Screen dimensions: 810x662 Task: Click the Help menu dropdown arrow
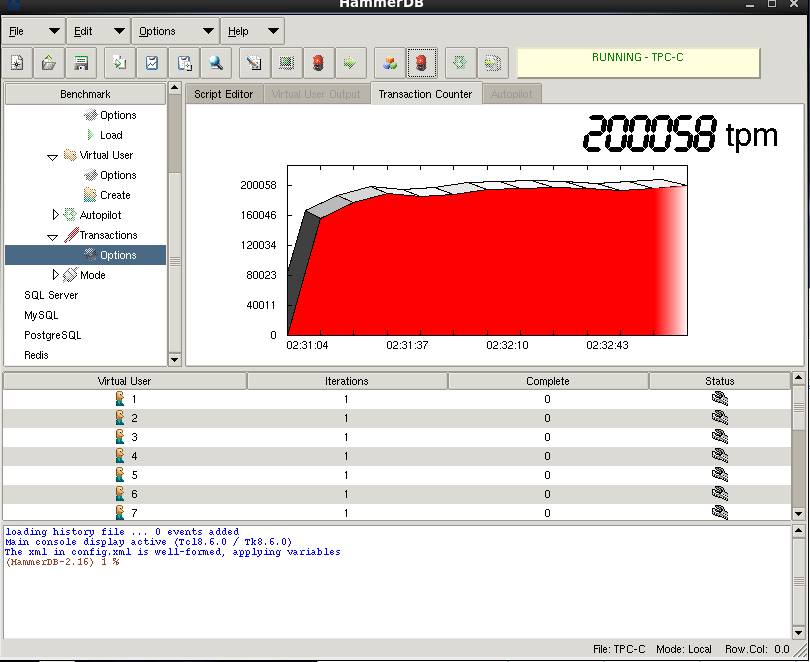click(x=273, y=31)
